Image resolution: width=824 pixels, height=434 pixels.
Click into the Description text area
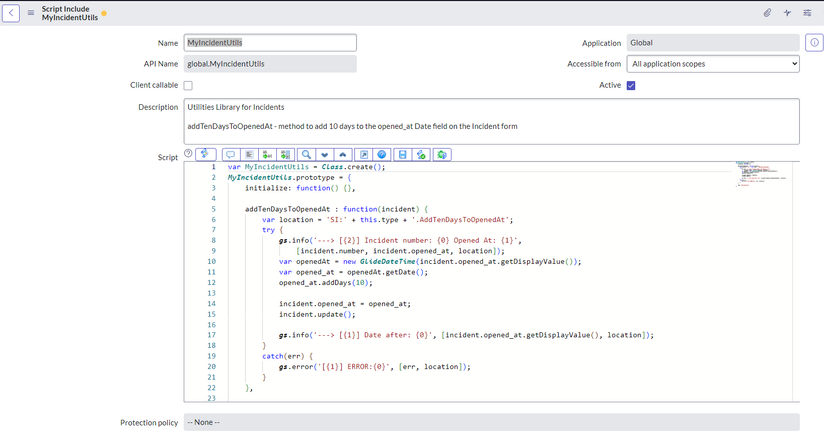(x=491, y=121)
